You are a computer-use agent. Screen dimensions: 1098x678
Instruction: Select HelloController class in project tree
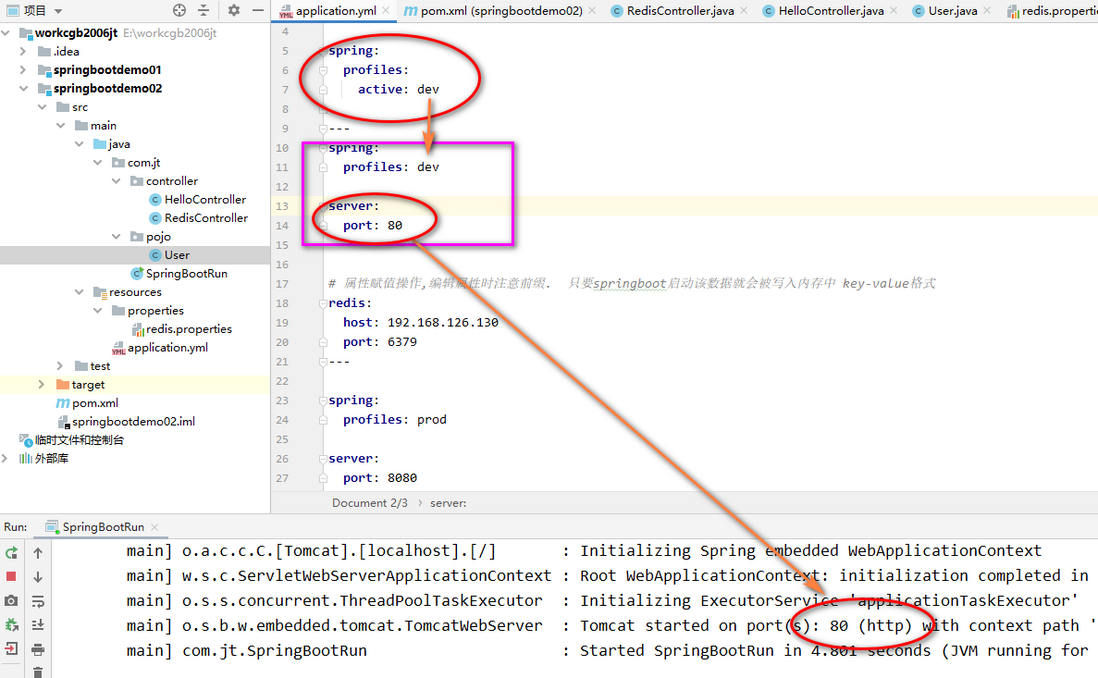point(205,200)
